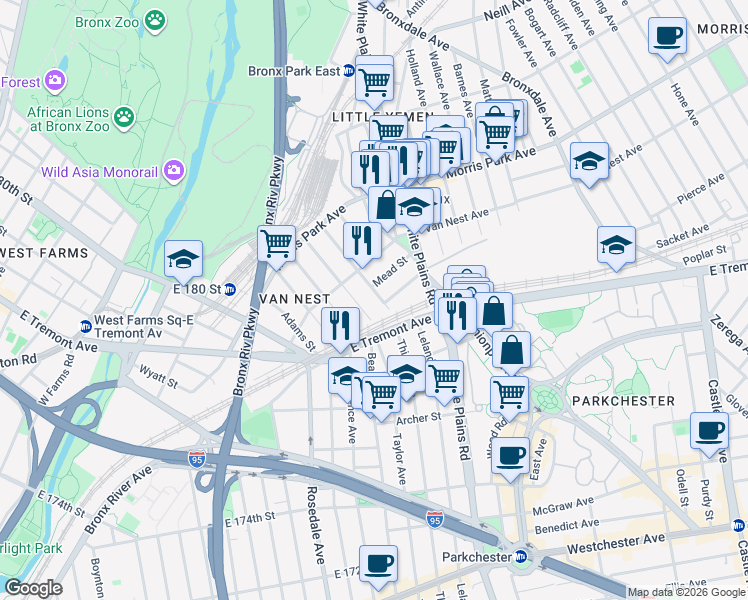Open the Google logo link
This screenshot has height=600, width=748.
33,589
